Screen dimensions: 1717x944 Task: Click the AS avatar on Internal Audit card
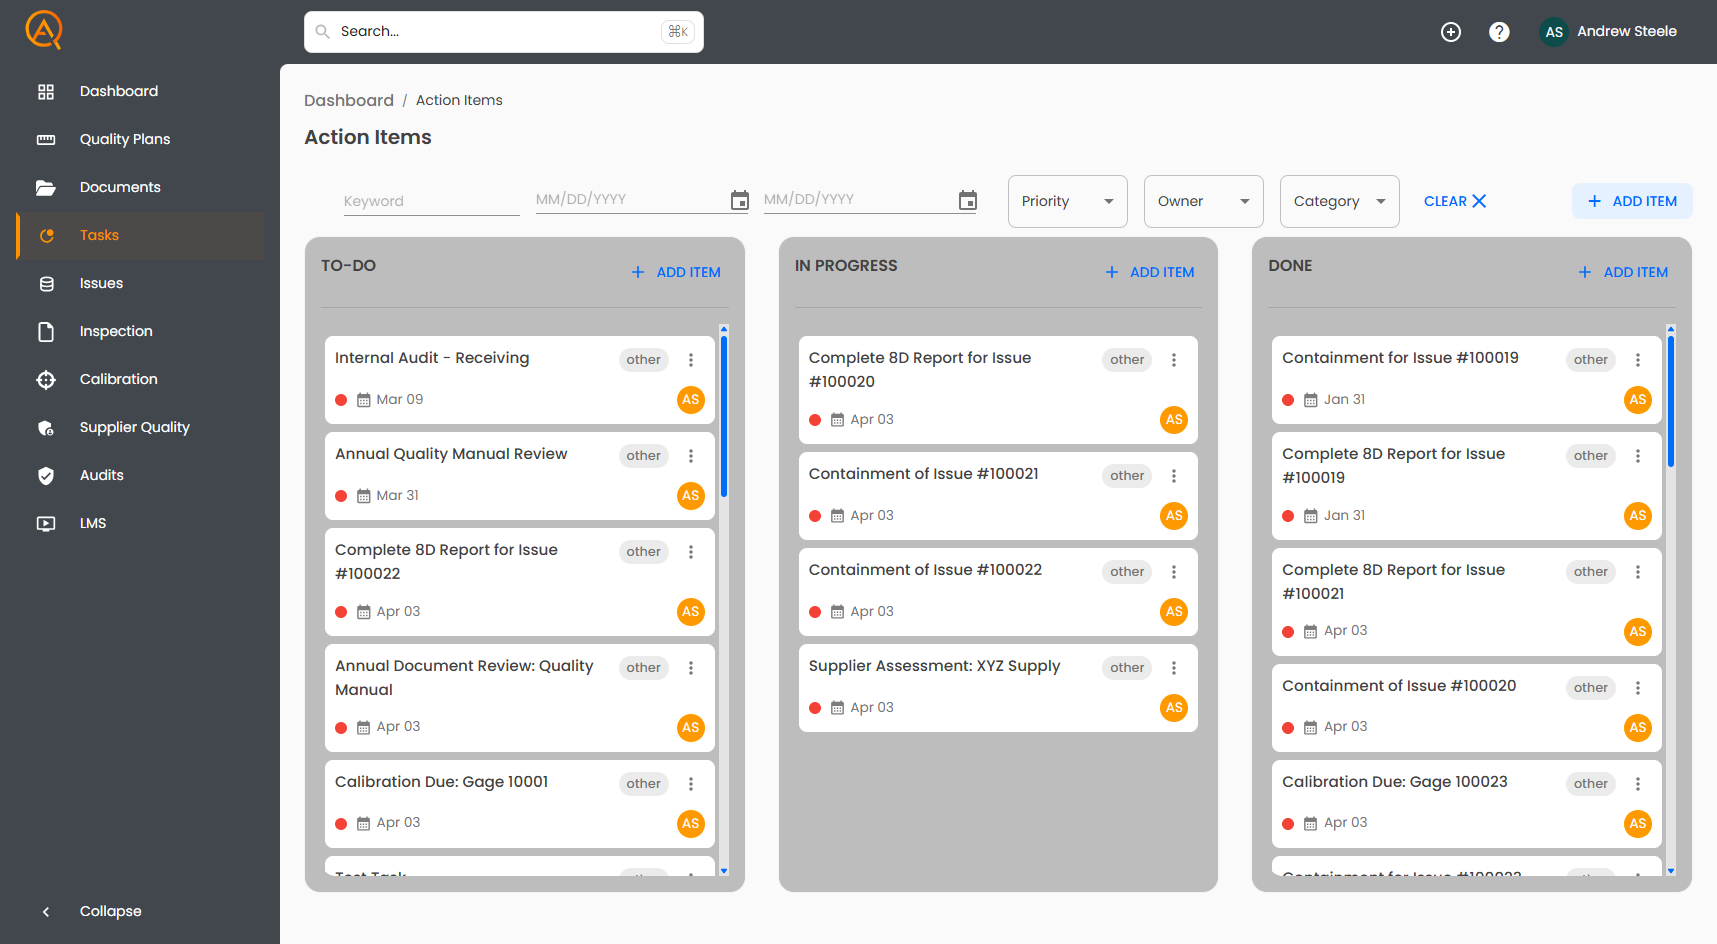[691, 400]
